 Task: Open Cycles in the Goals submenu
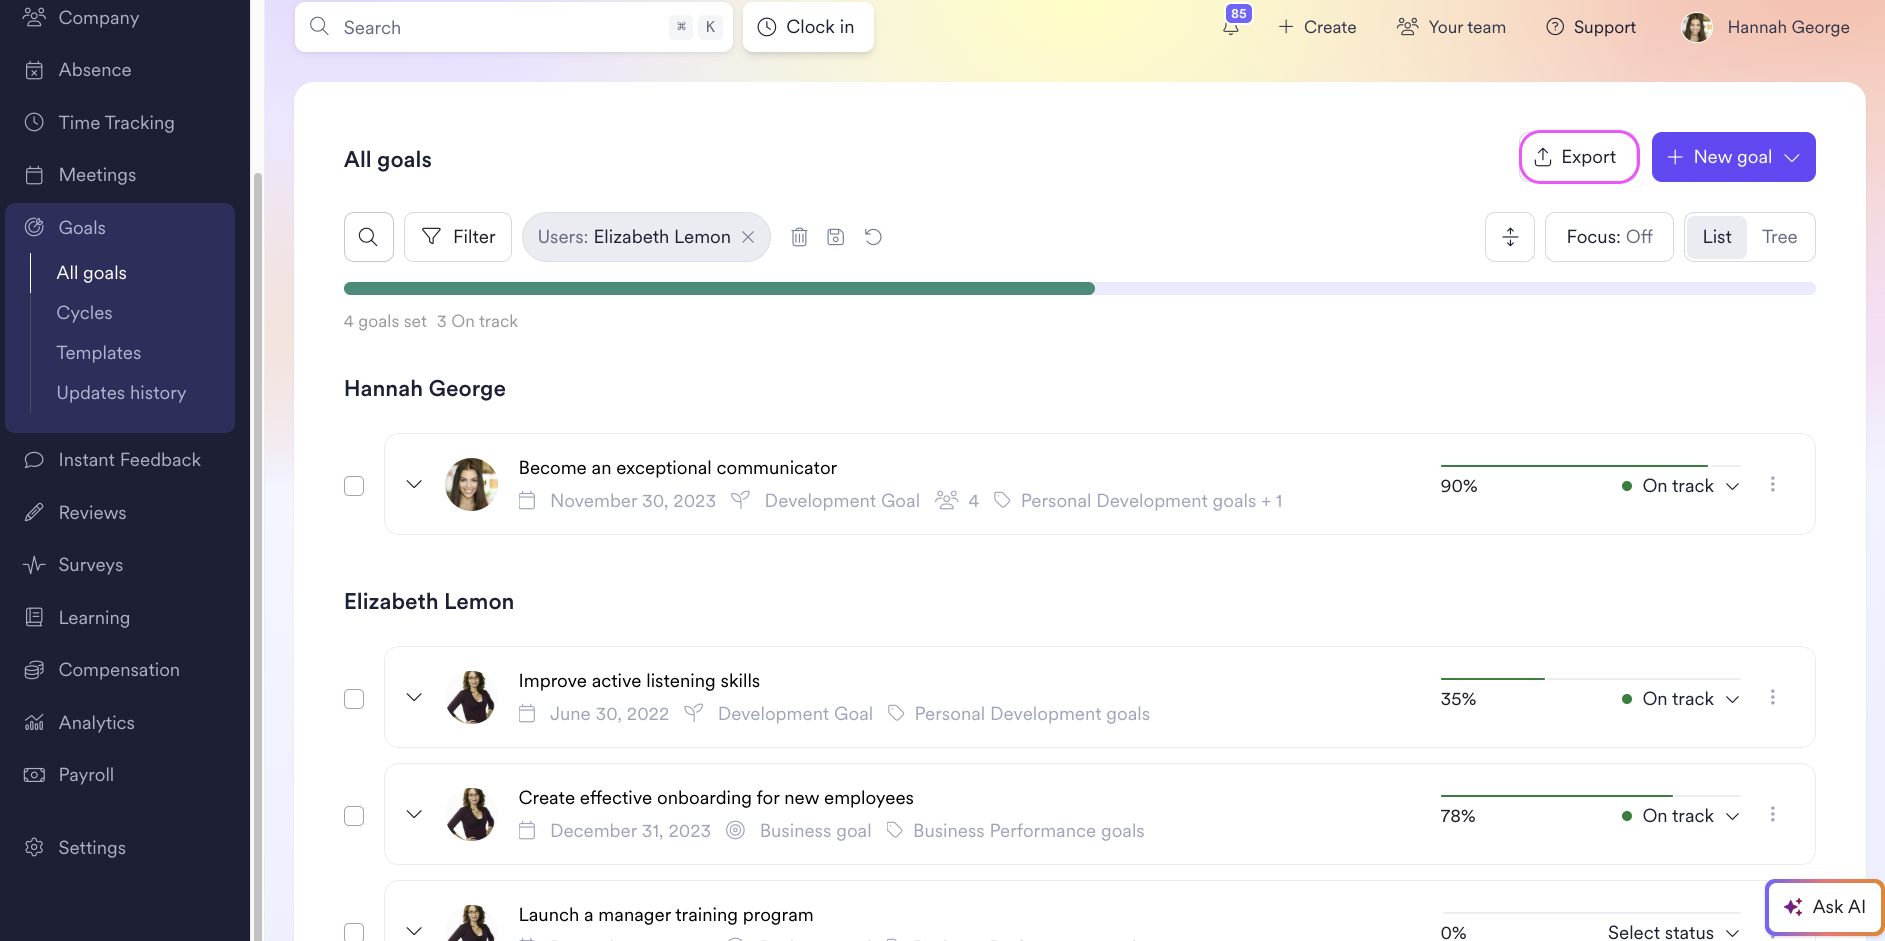tap(85, 313)
